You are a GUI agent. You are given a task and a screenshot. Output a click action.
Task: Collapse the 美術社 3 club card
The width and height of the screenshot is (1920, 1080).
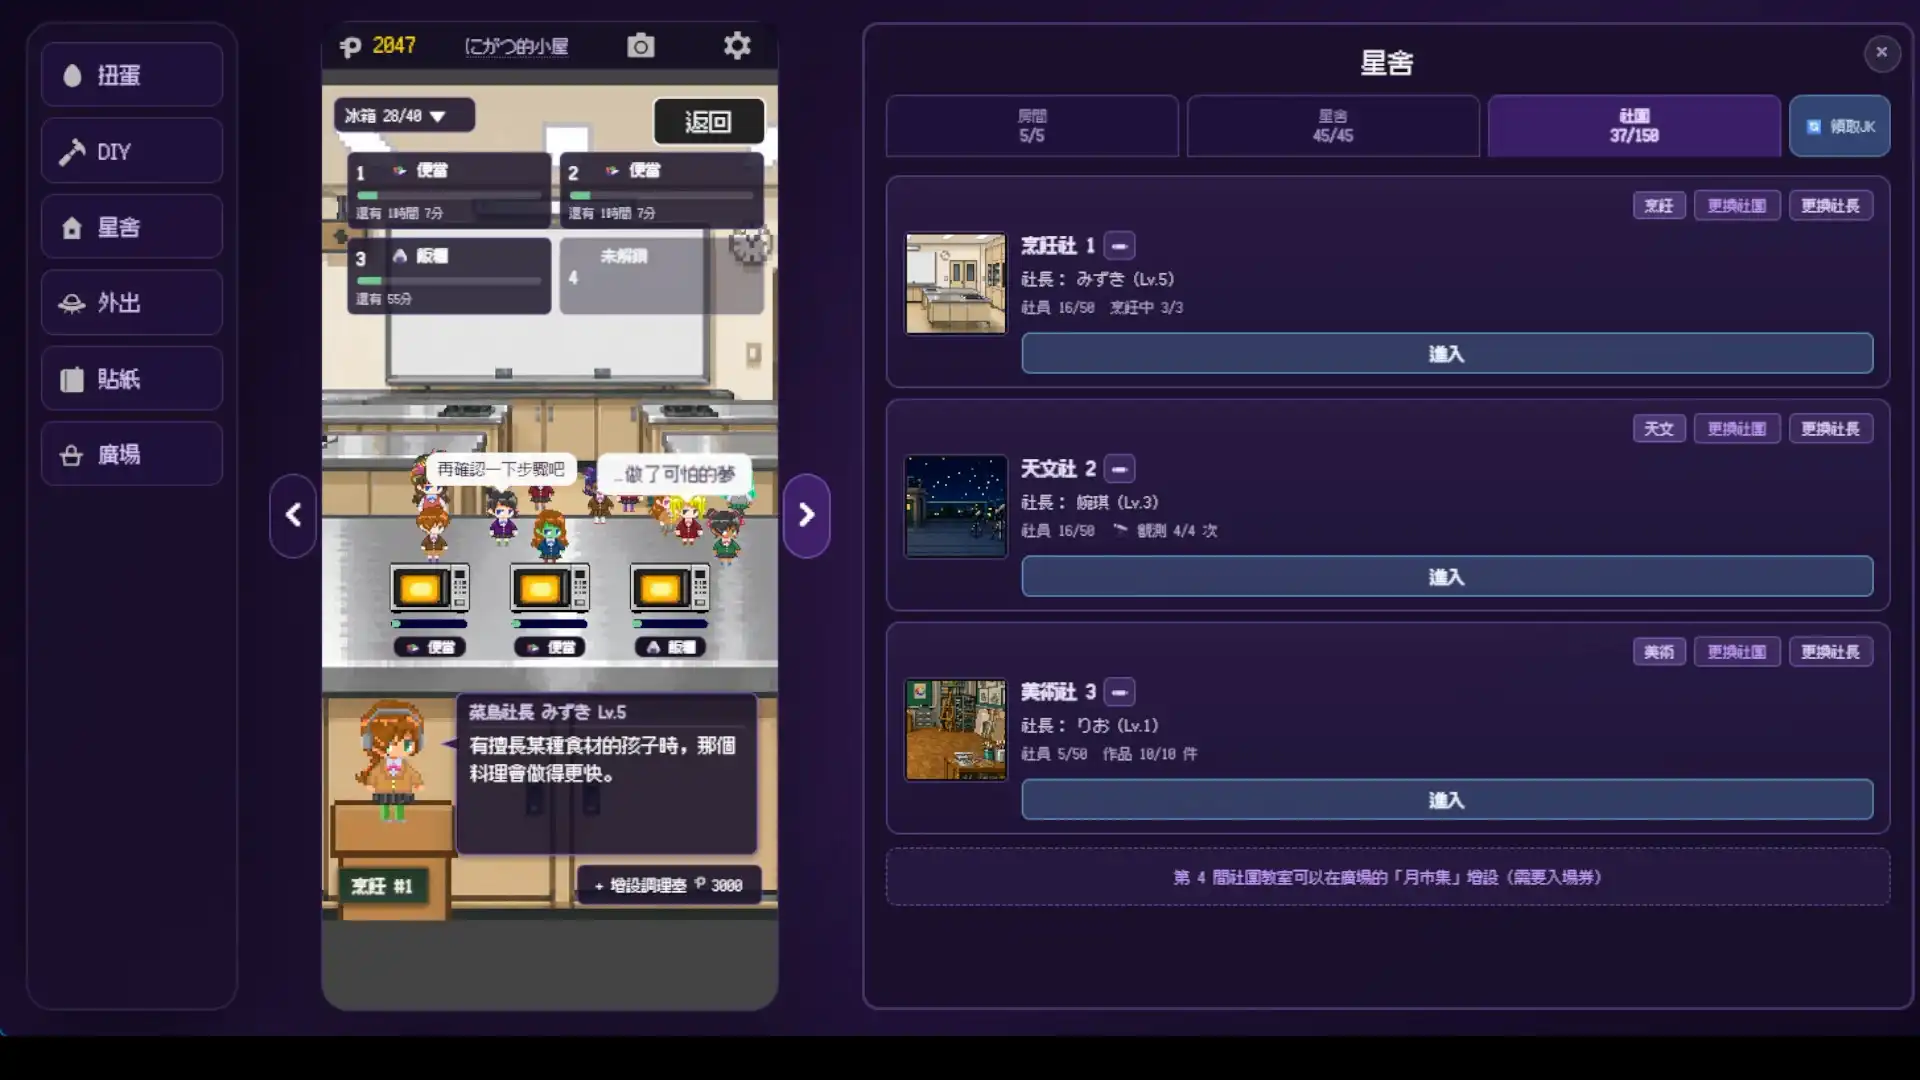(1119, 692)
